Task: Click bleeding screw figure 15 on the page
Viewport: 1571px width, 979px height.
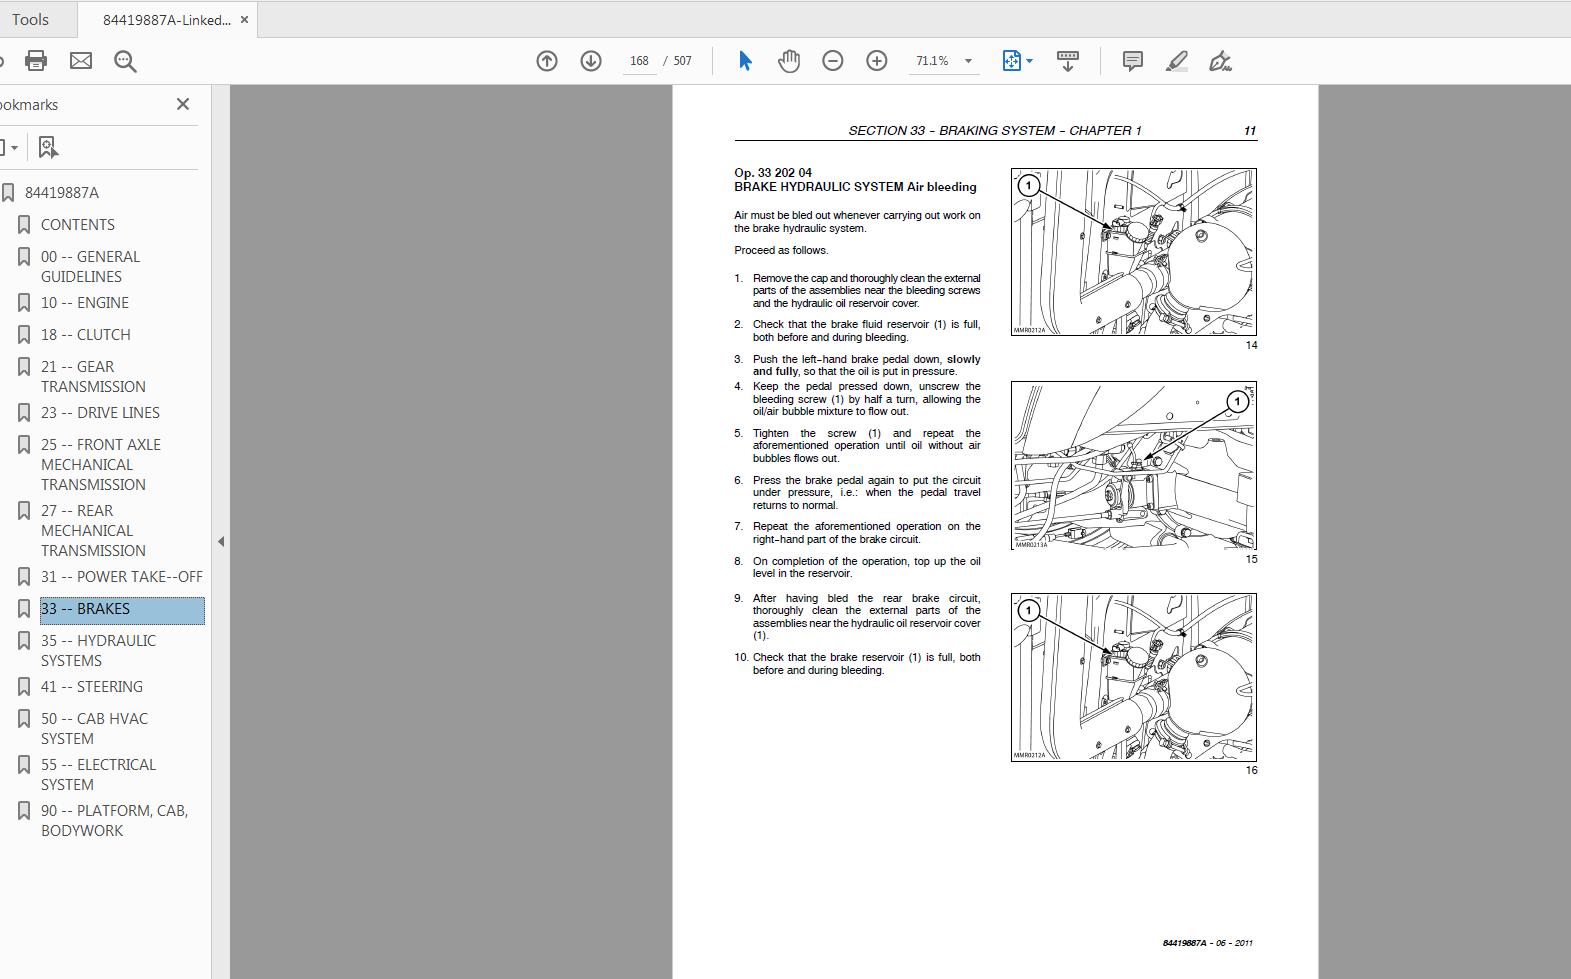Action: pos(1134,465)
